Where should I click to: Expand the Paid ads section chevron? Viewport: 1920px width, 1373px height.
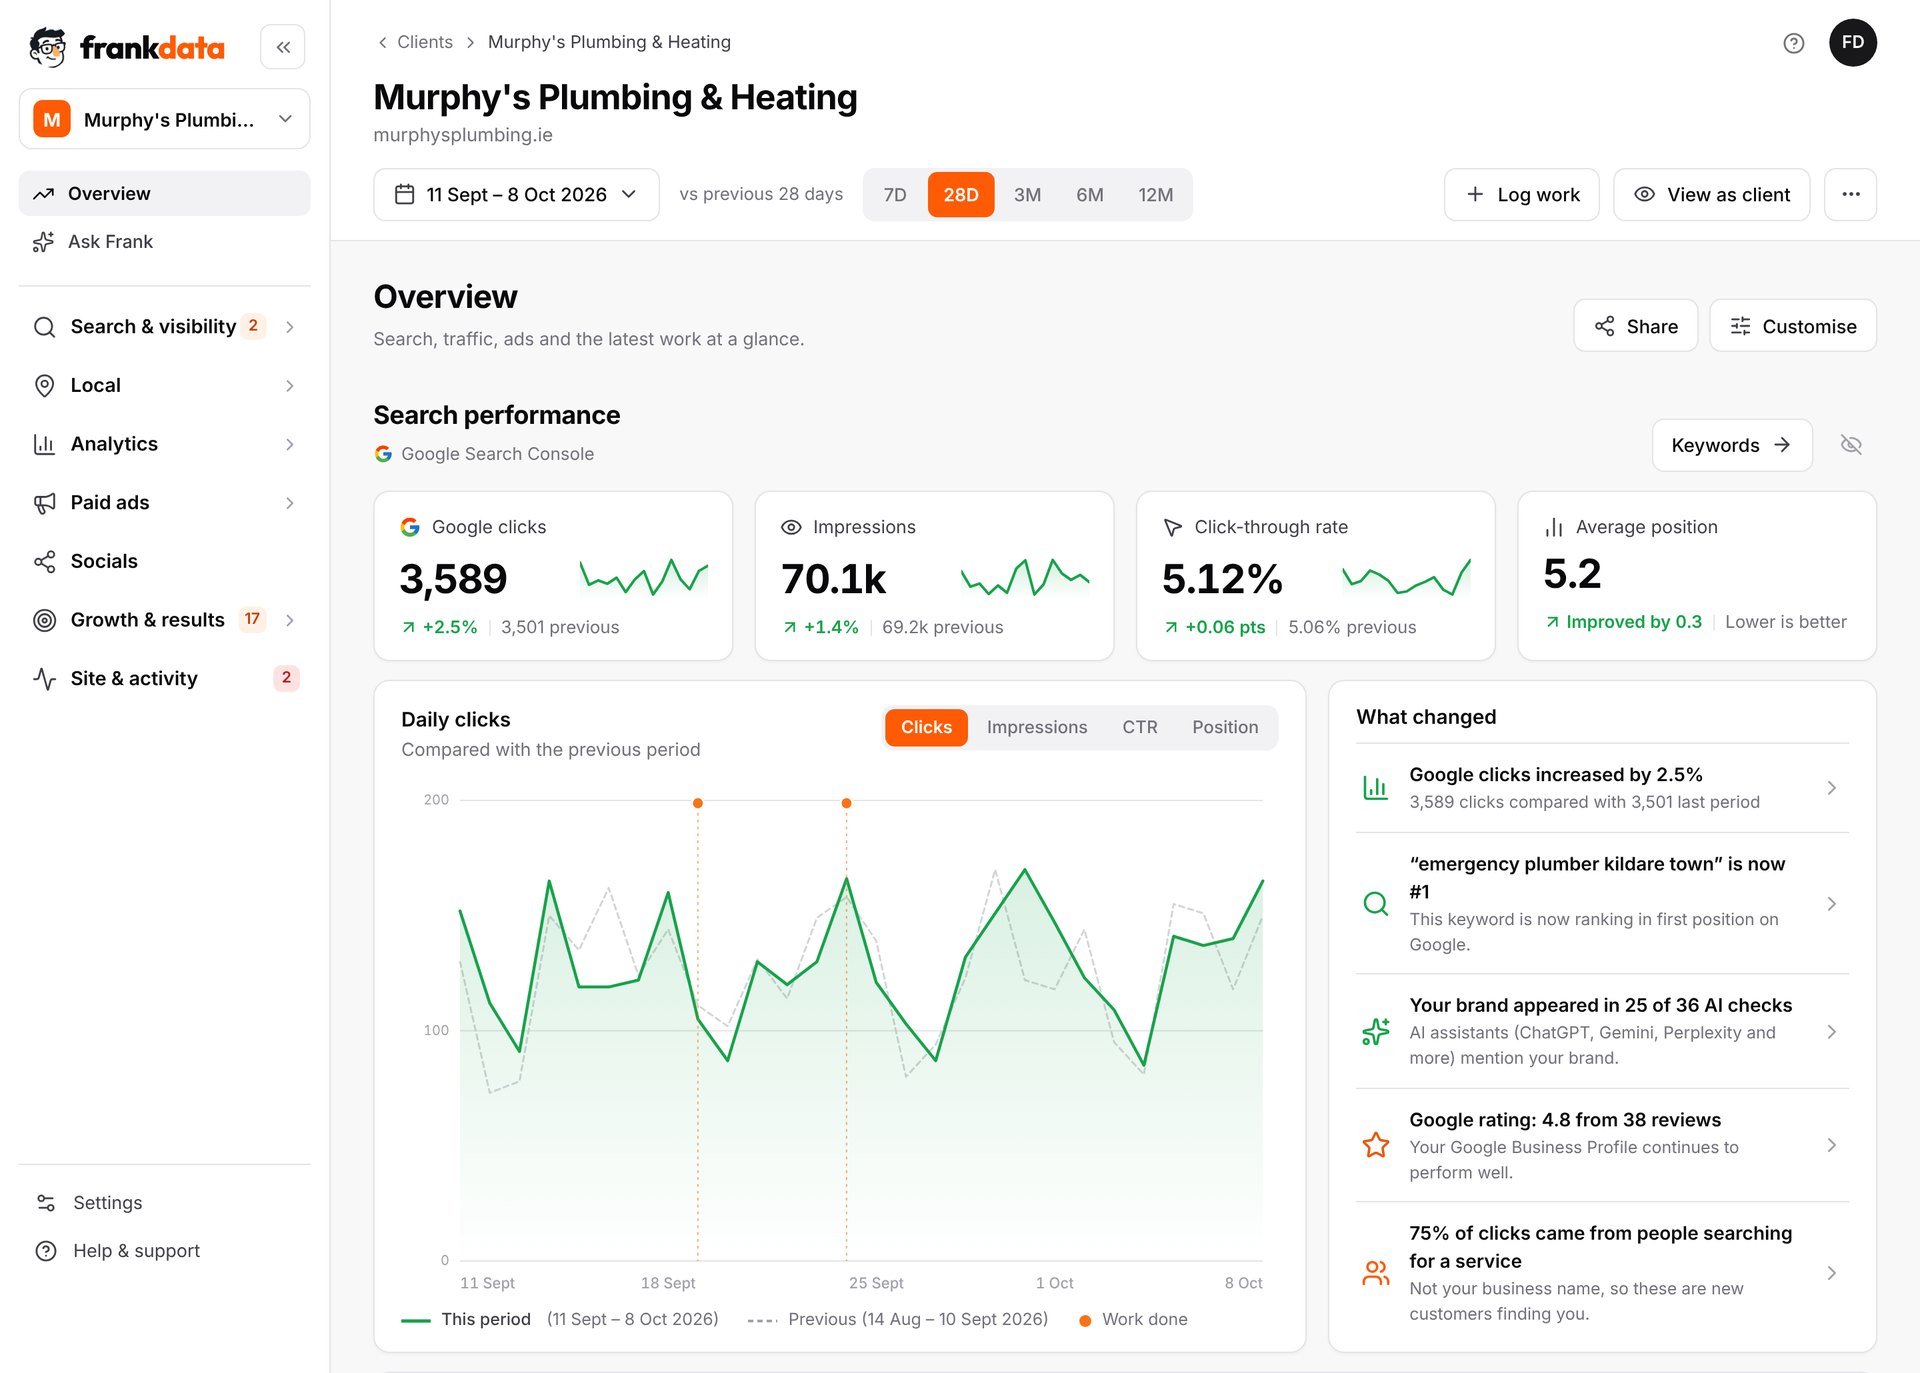click(x=290, y=503)
